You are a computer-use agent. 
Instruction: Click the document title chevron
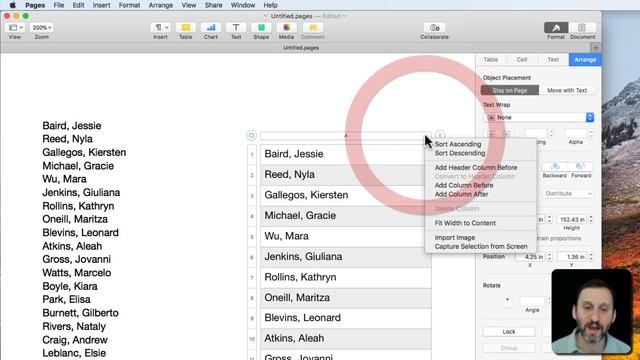point(344,16)
